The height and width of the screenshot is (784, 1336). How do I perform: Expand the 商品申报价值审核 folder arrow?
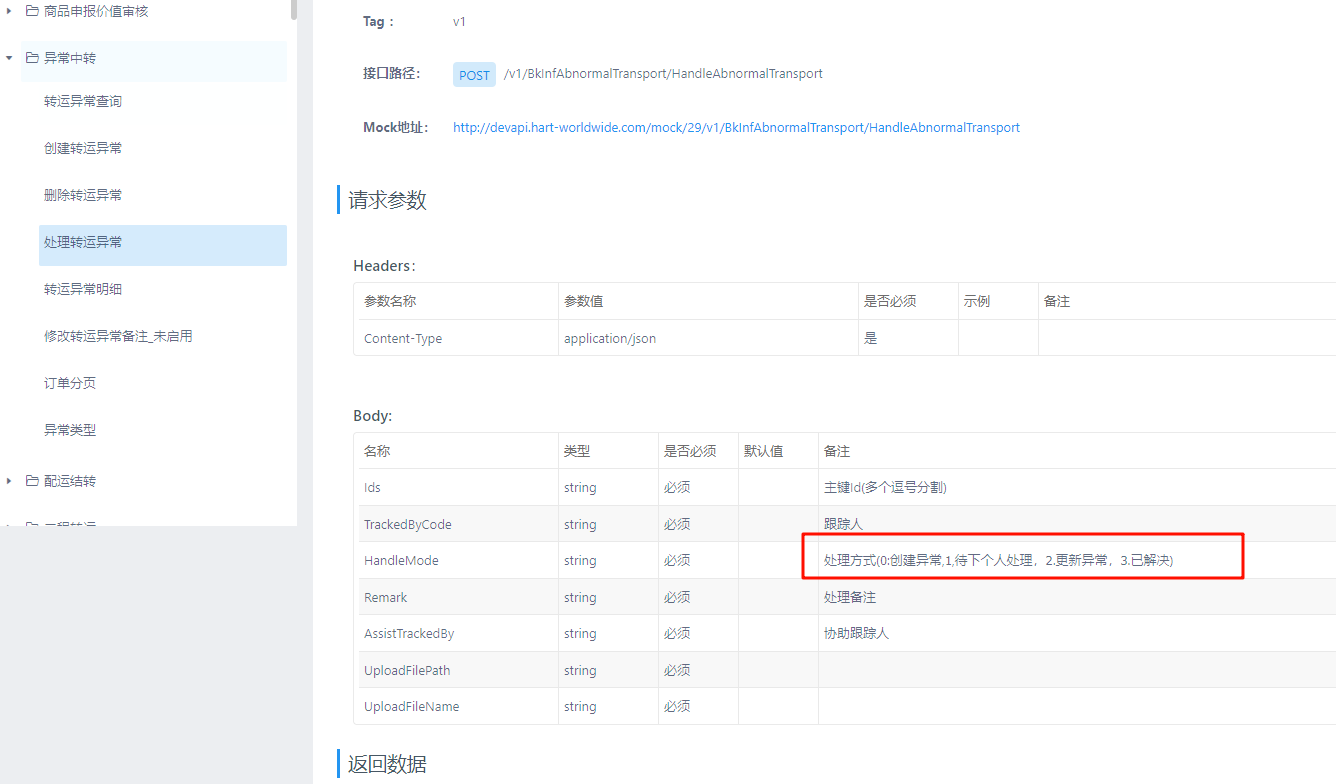pyautogui.click(x=9, y=11)
